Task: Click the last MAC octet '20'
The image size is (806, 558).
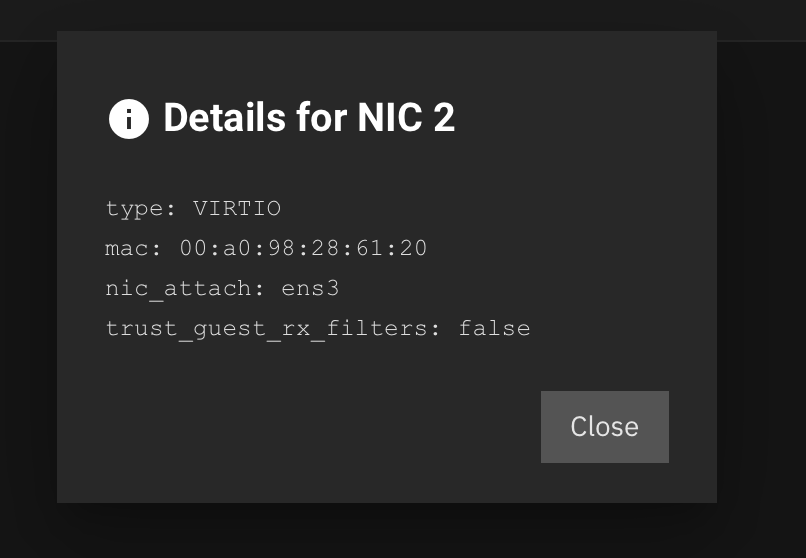Action: tap(414, 249)
